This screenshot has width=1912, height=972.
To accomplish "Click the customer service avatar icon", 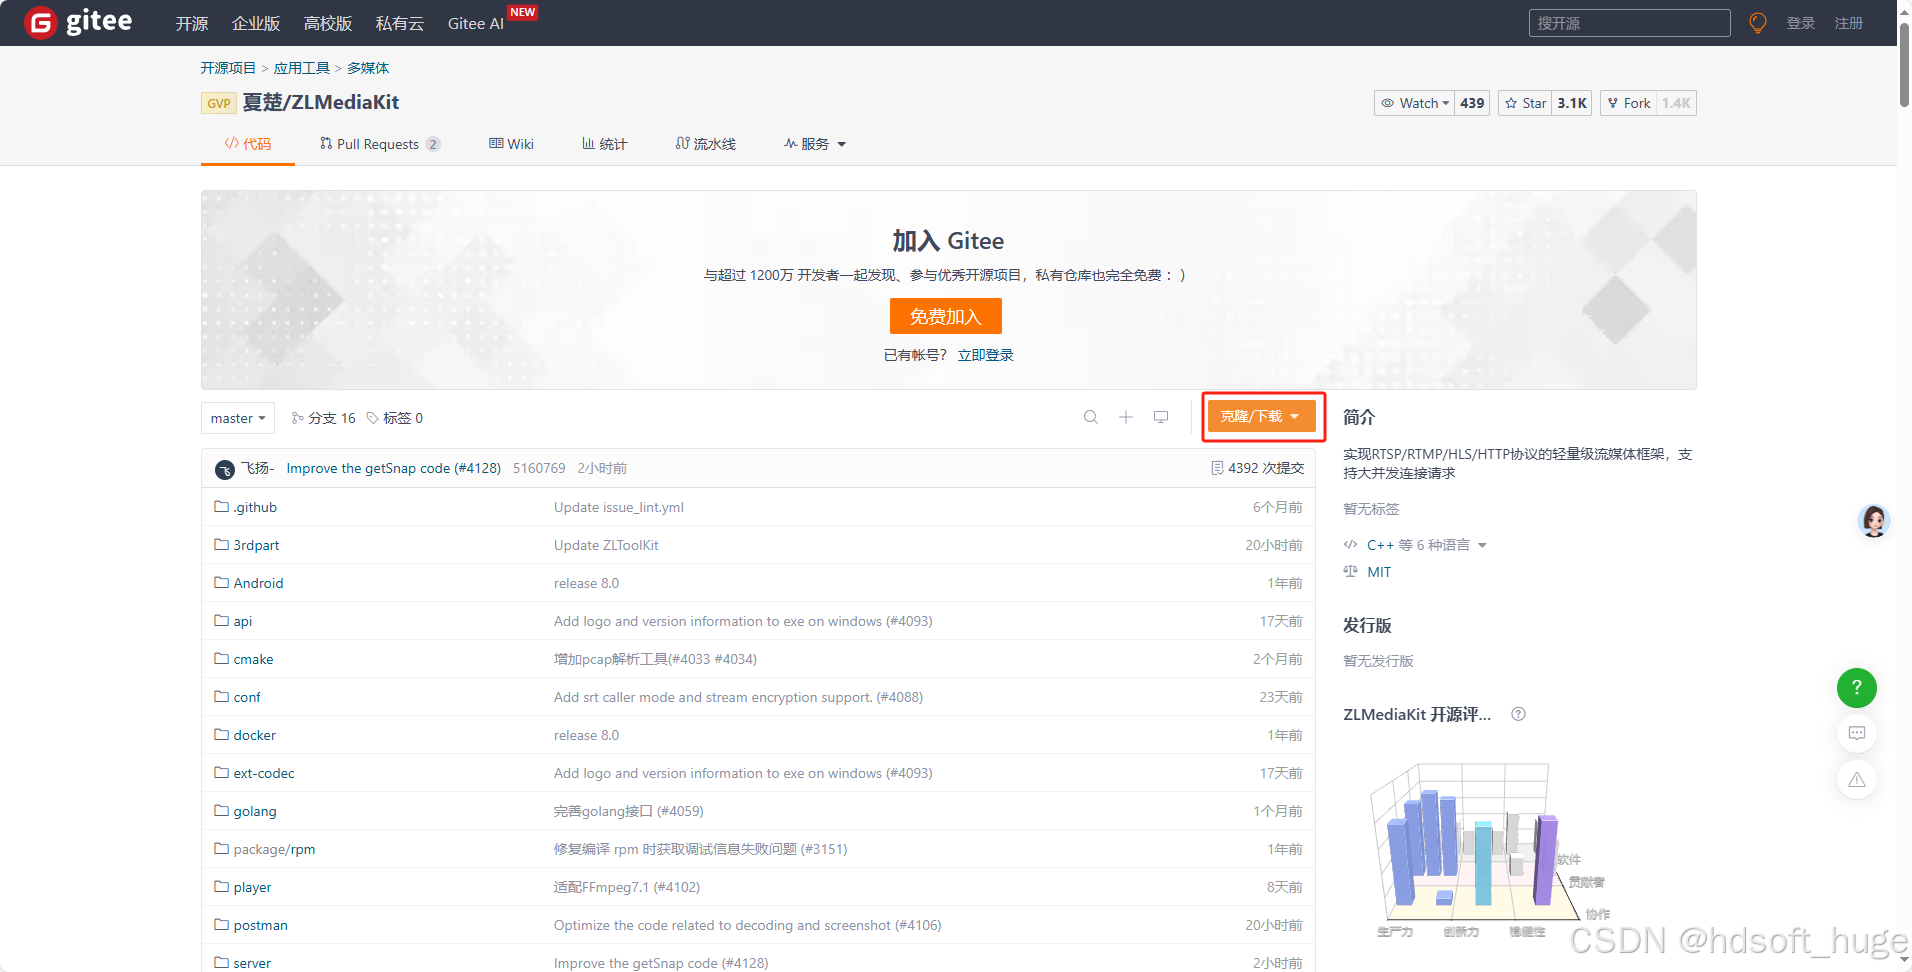I will pos(1874,521).
